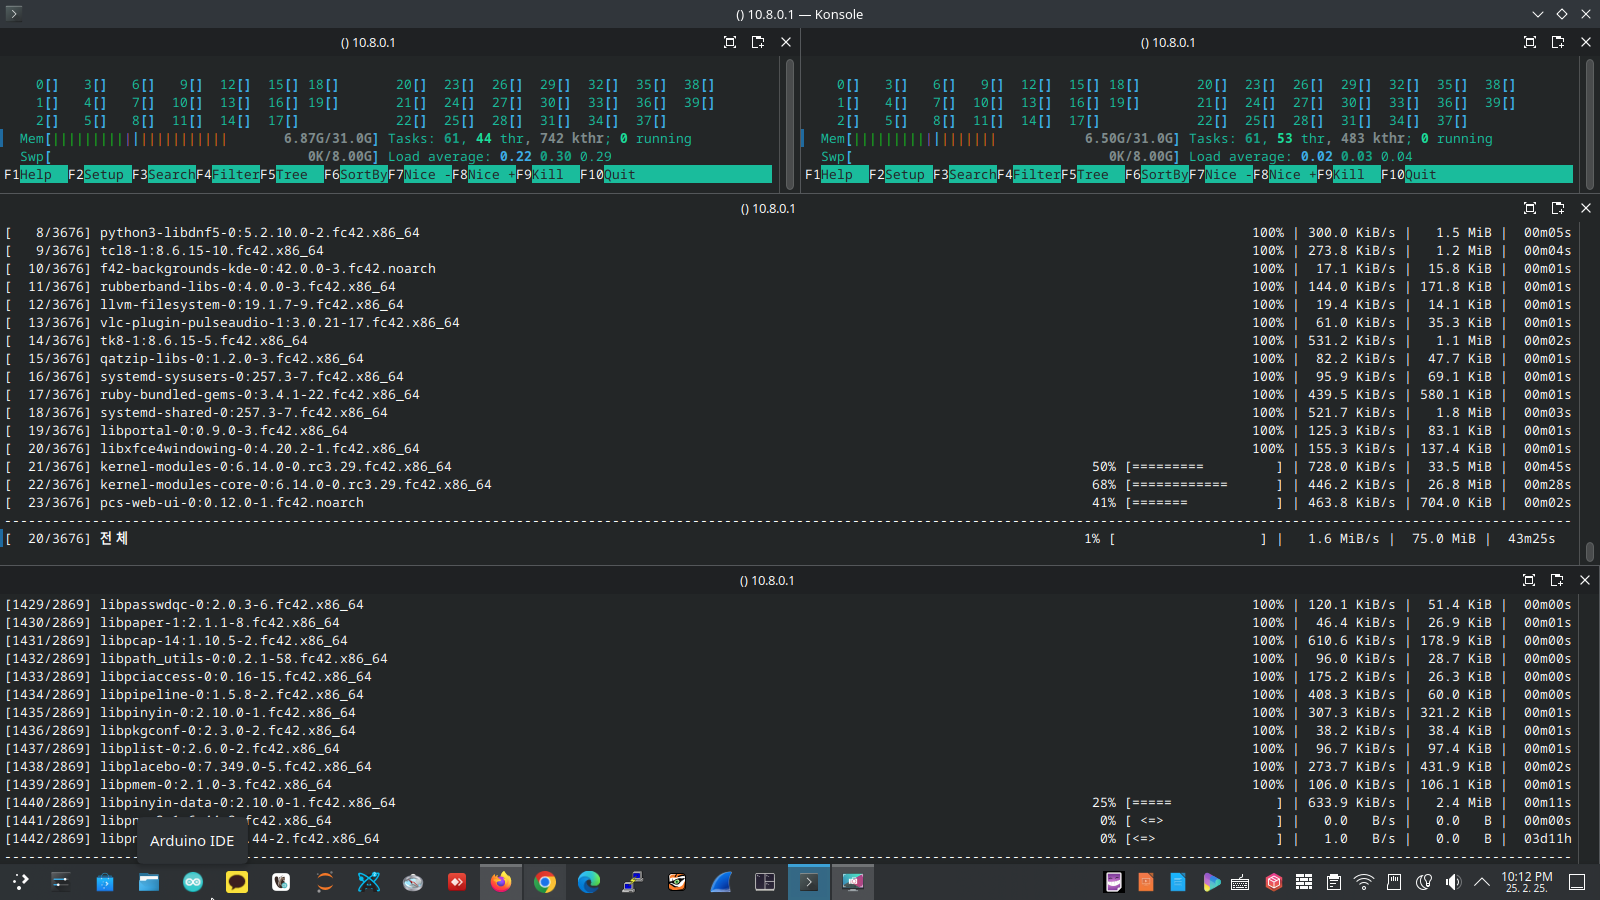Select the pcs-web-ui package row
Screen dimensions: 1600x900
pyautogui.click(x=788, y=503)
